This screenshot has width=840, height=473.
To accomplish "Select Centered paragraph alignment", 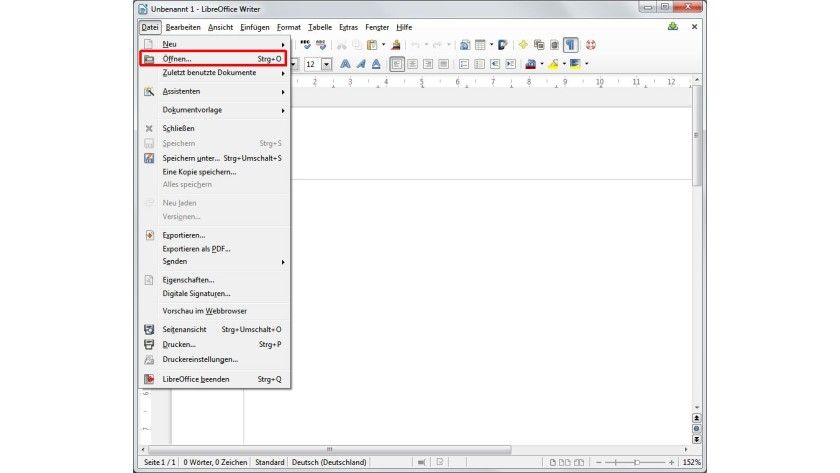I will [412, 64].
